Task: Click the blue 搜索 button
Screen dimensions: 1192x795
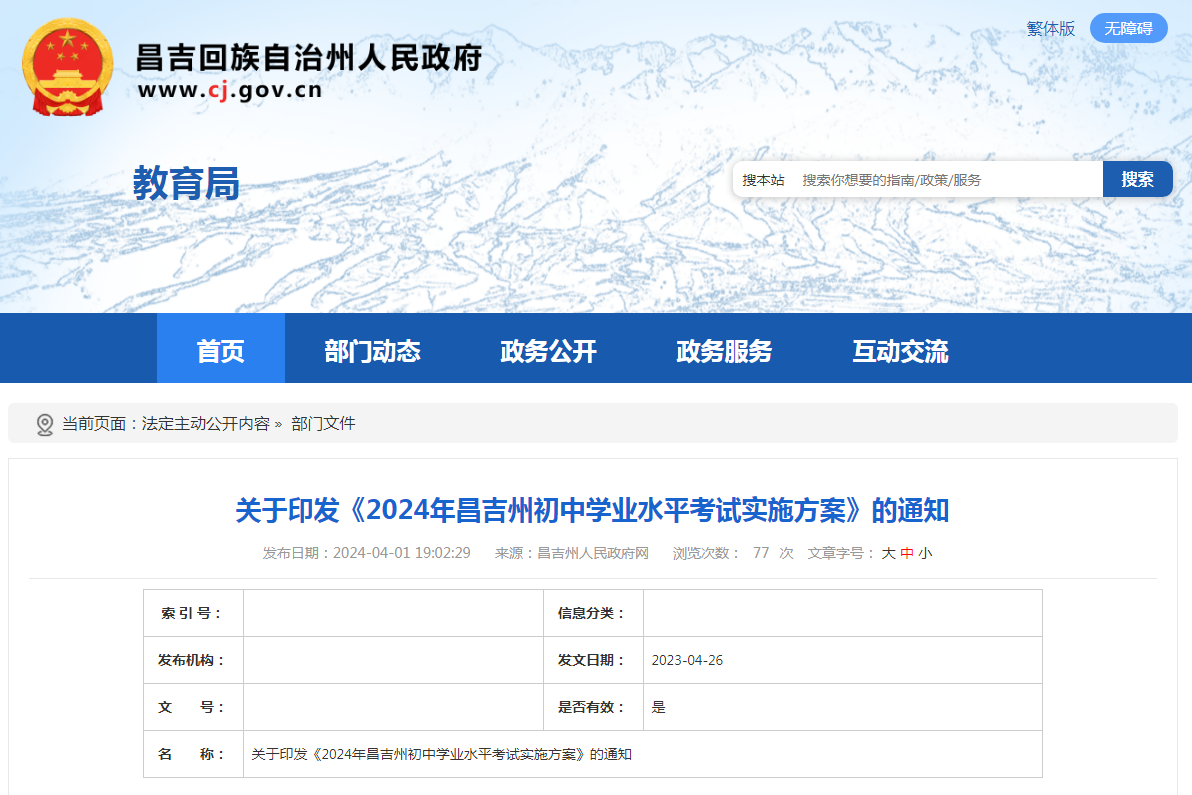Action: click(1137, 179)
